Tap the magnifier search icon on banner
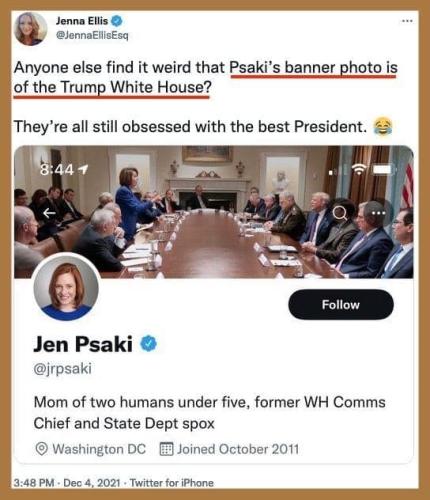430x500 pixels. tap(340, 213)
